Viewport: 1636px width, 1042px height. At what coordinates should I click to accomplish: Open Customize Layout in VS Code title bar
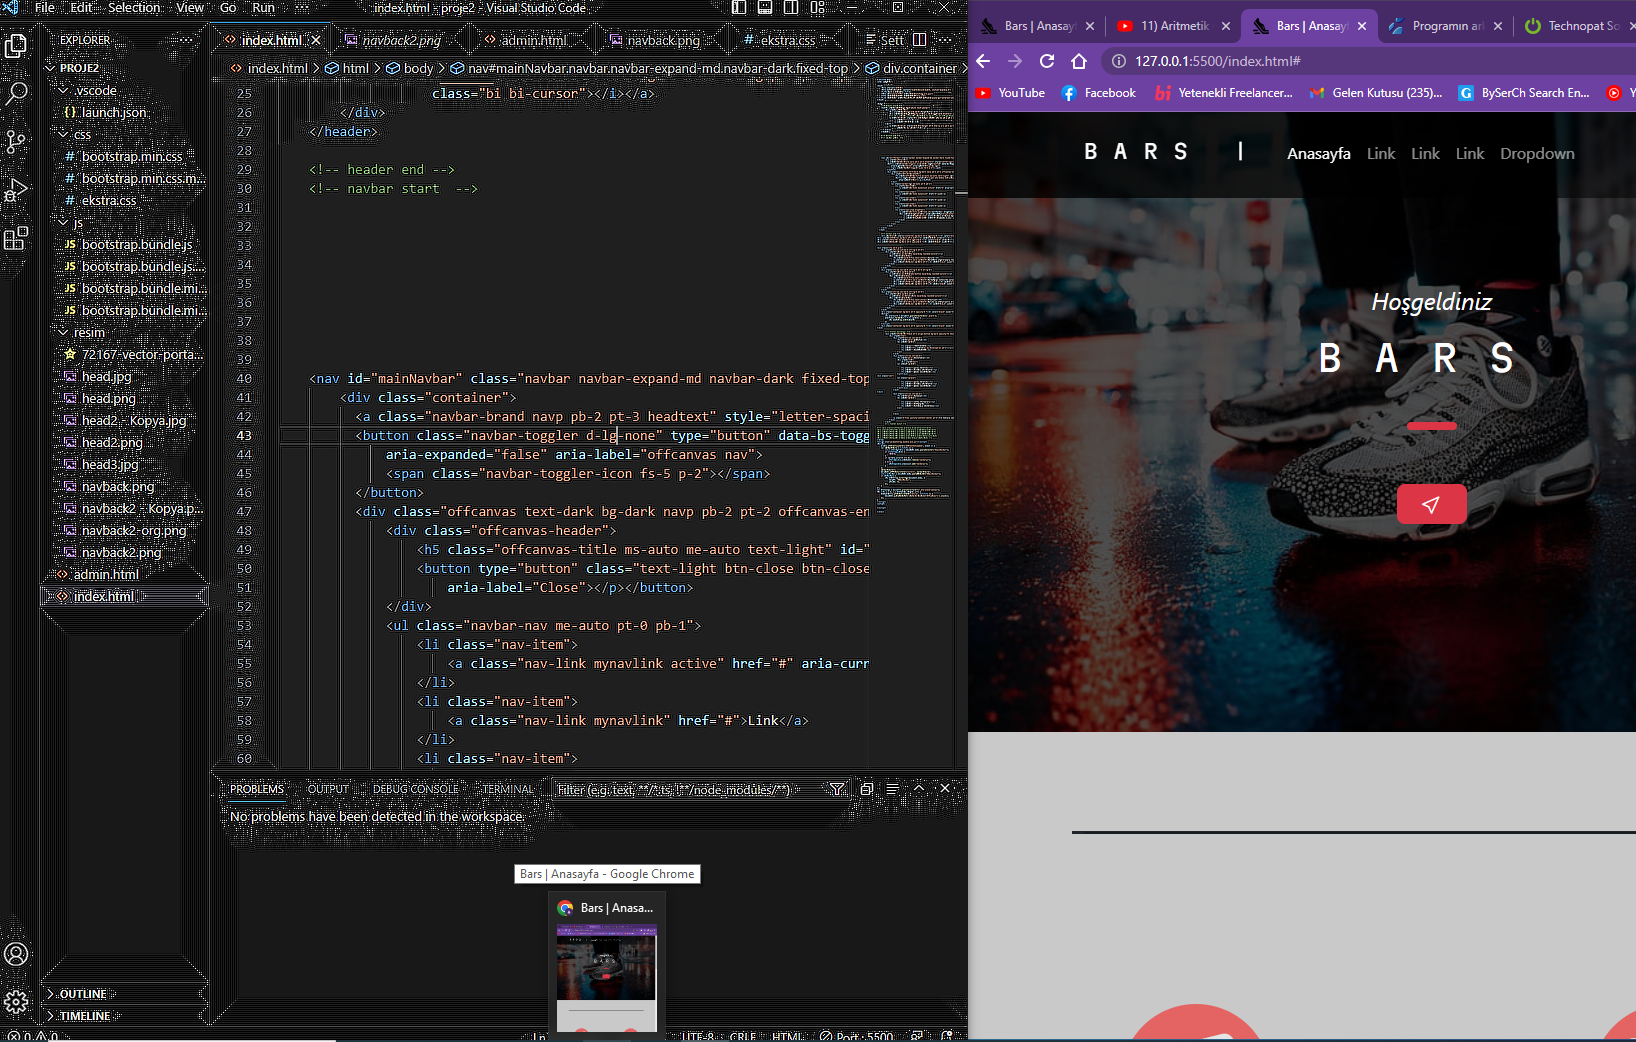818,8
